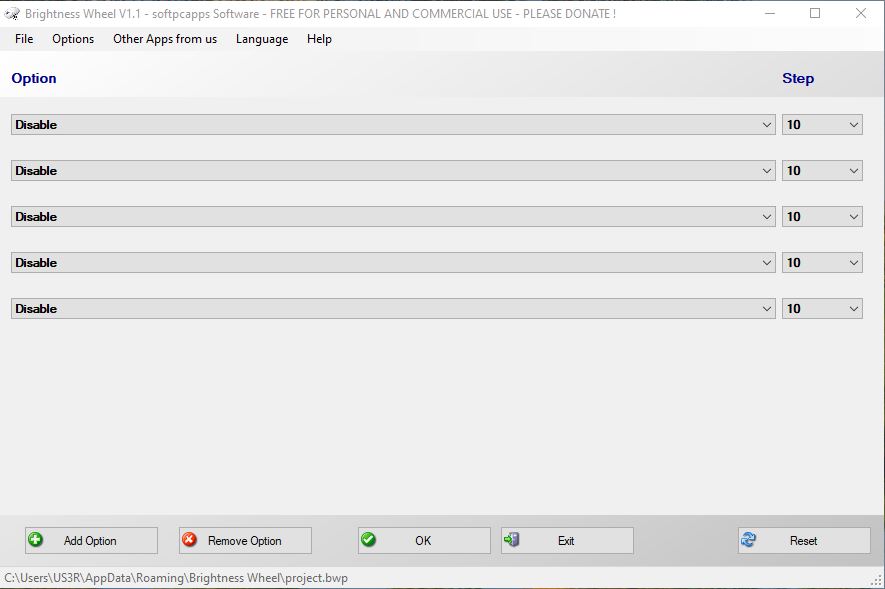This screenshot has height=589, width=885.
Task: Expand the third Disable option dropdown
Action: pyautogui.click(x=767, y=217)
